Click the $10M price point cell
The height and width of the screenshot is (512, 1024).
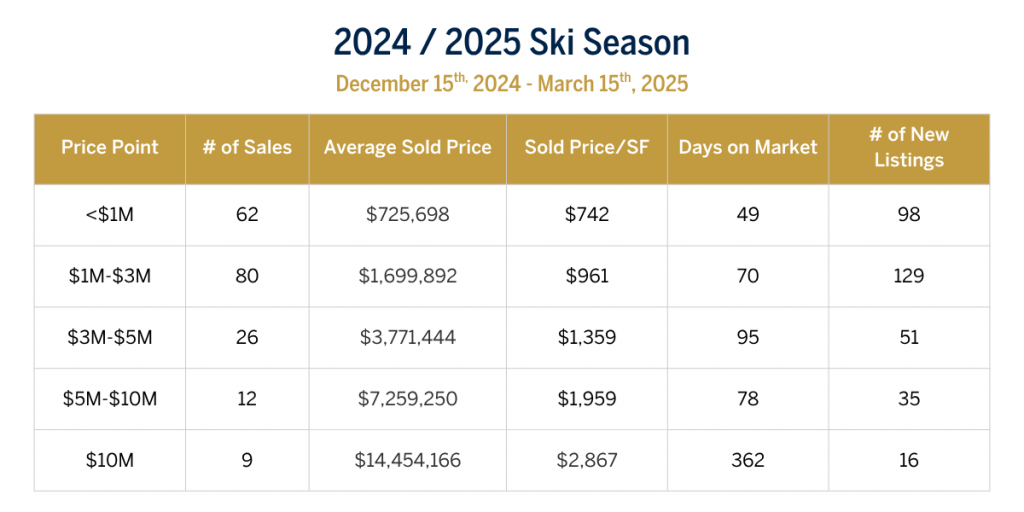110,460
